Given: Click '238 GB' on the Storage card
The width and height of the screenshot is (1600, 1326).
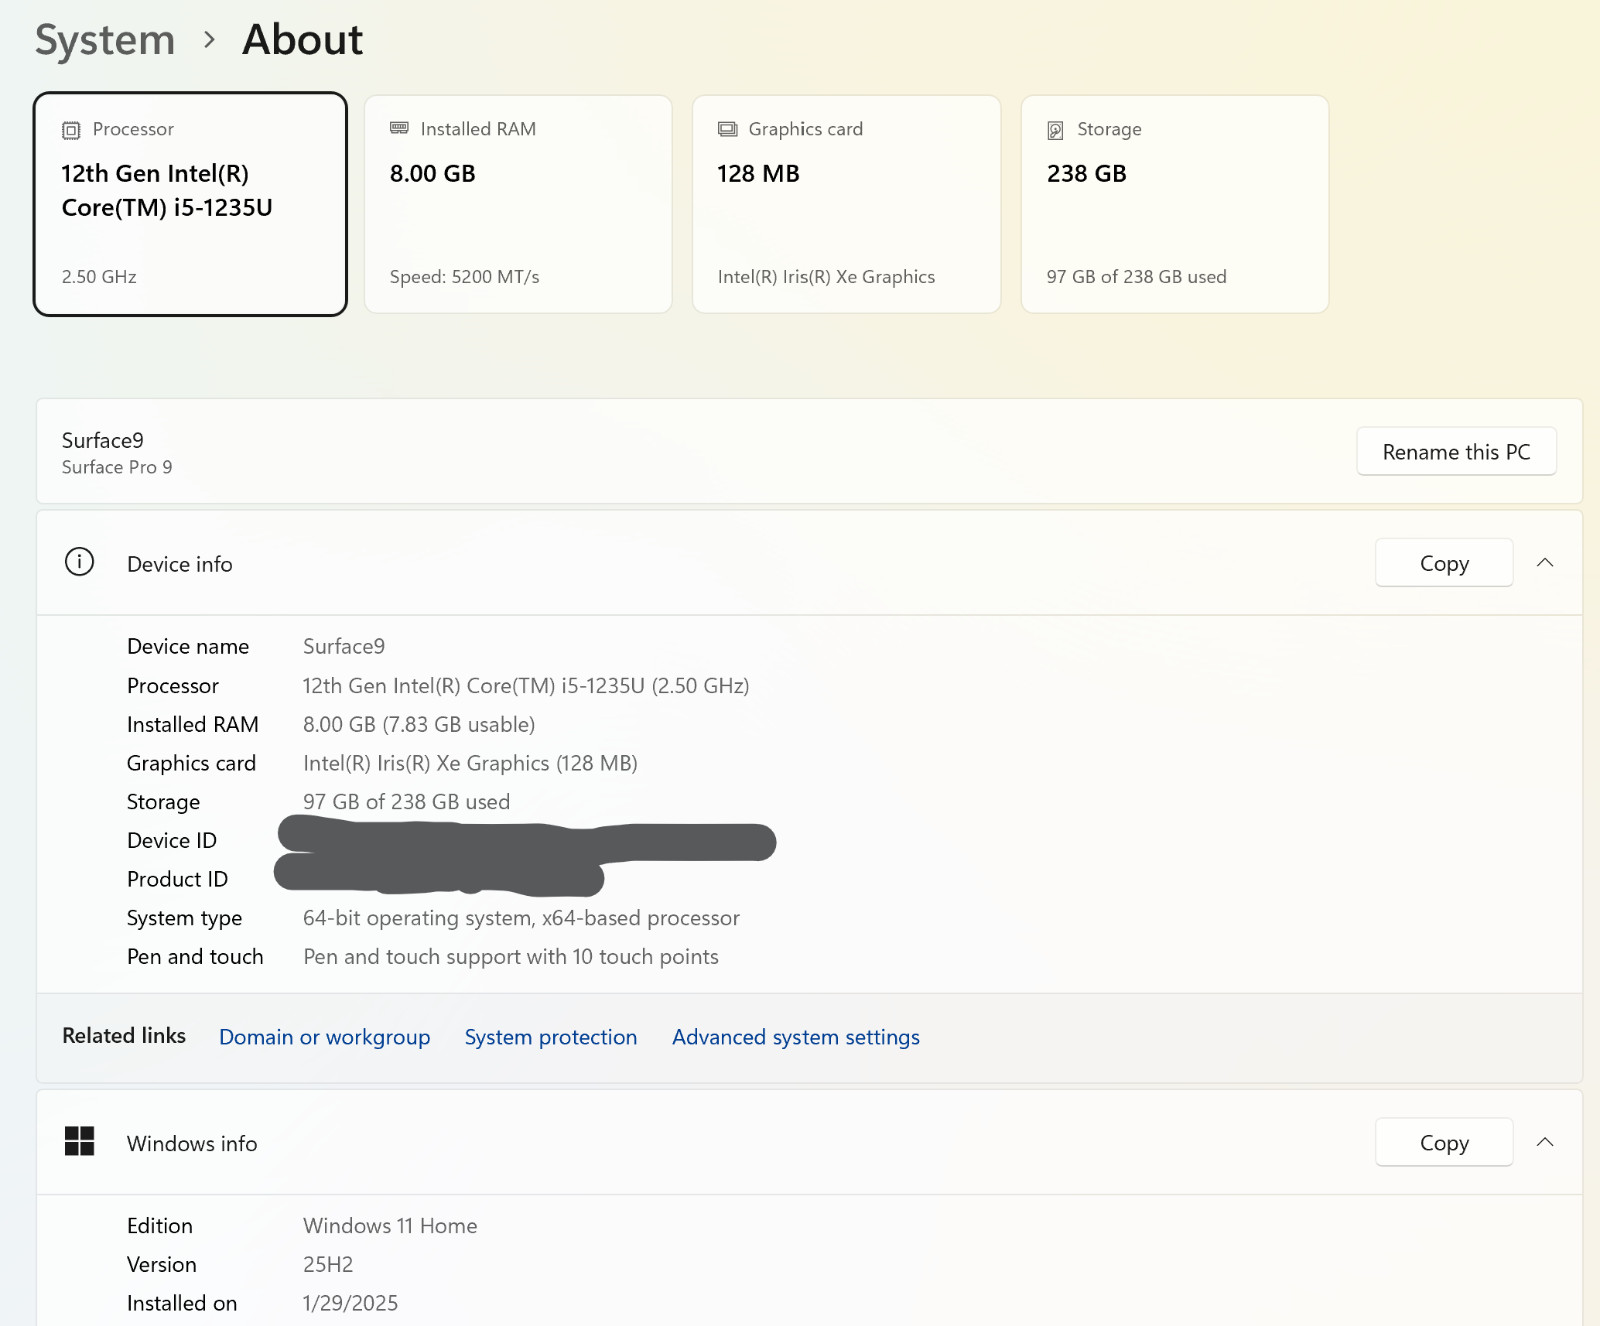Looking at the screenshot, I should pyautogui.click(x=1087, y=174).
